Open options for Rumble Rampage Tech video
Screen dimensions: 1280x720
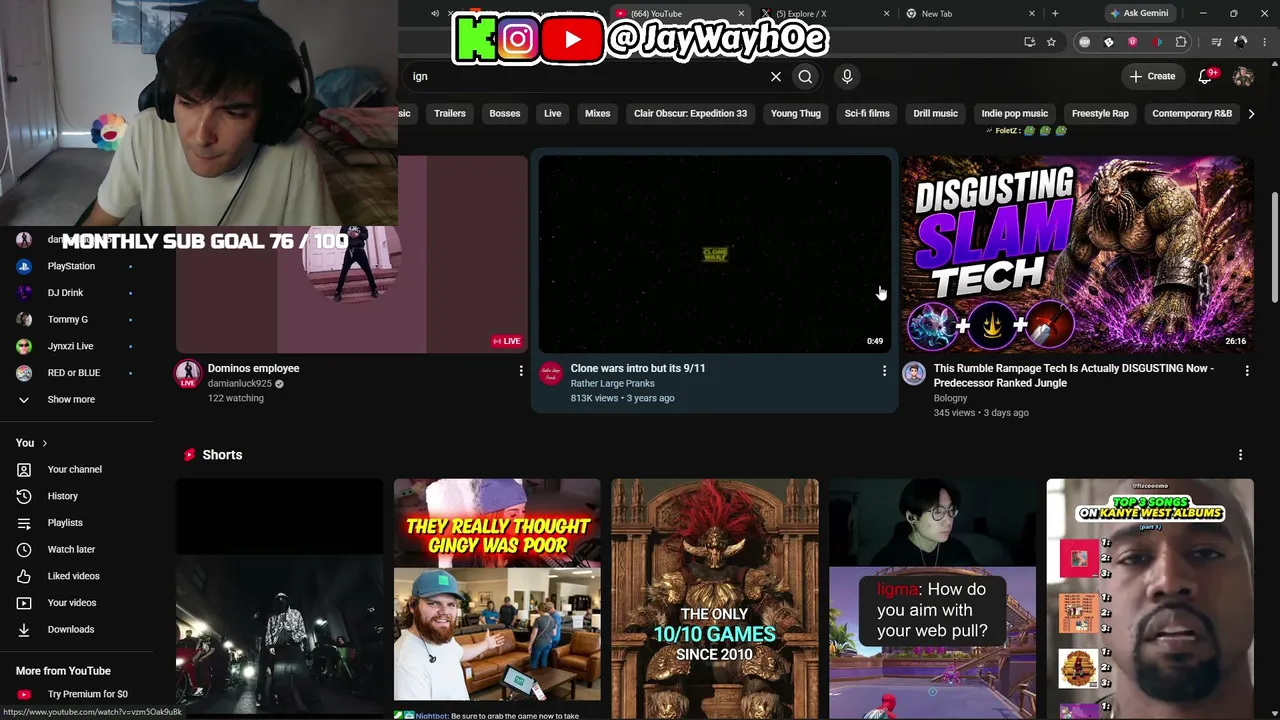click(1247, 371)
